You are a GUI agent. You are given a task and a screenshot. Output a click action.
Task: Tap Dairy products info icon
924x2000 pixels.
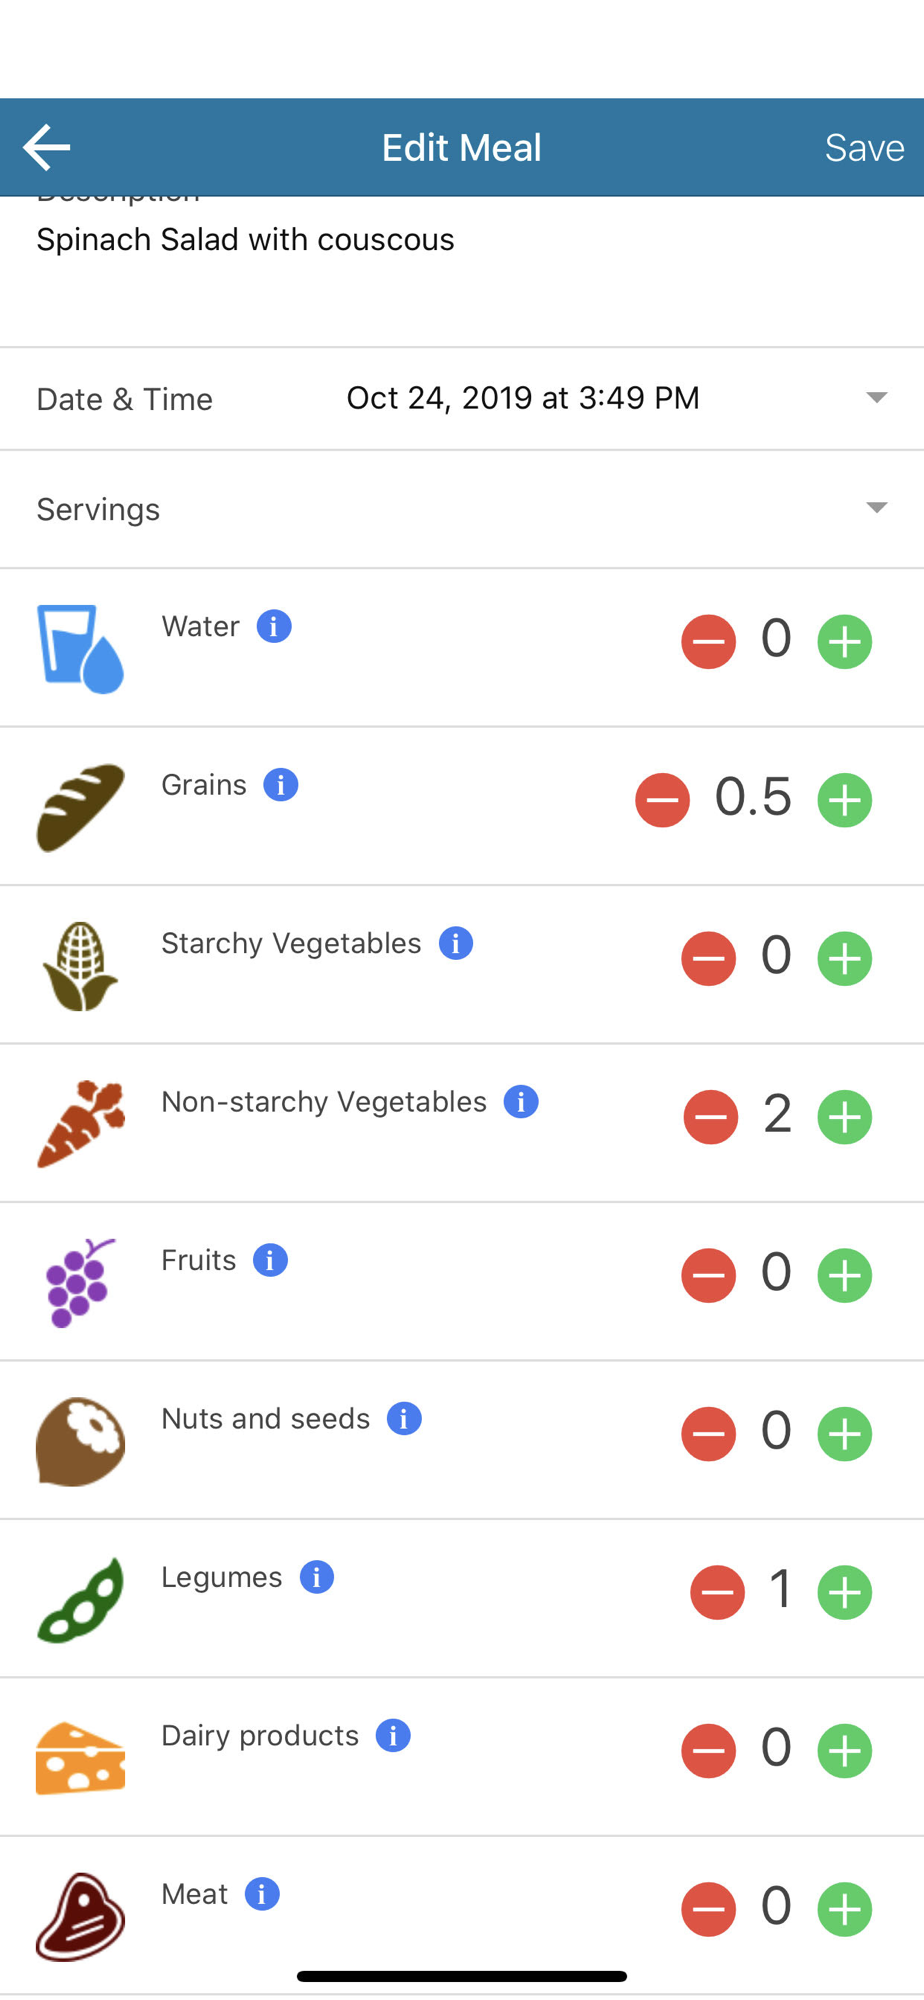(x=393, y=1736)
